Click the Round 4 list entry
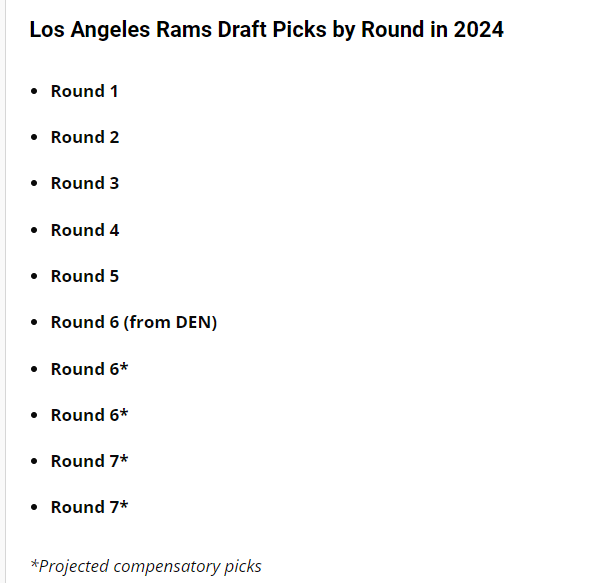The image size is (597, 583). [x=85, y=230]
